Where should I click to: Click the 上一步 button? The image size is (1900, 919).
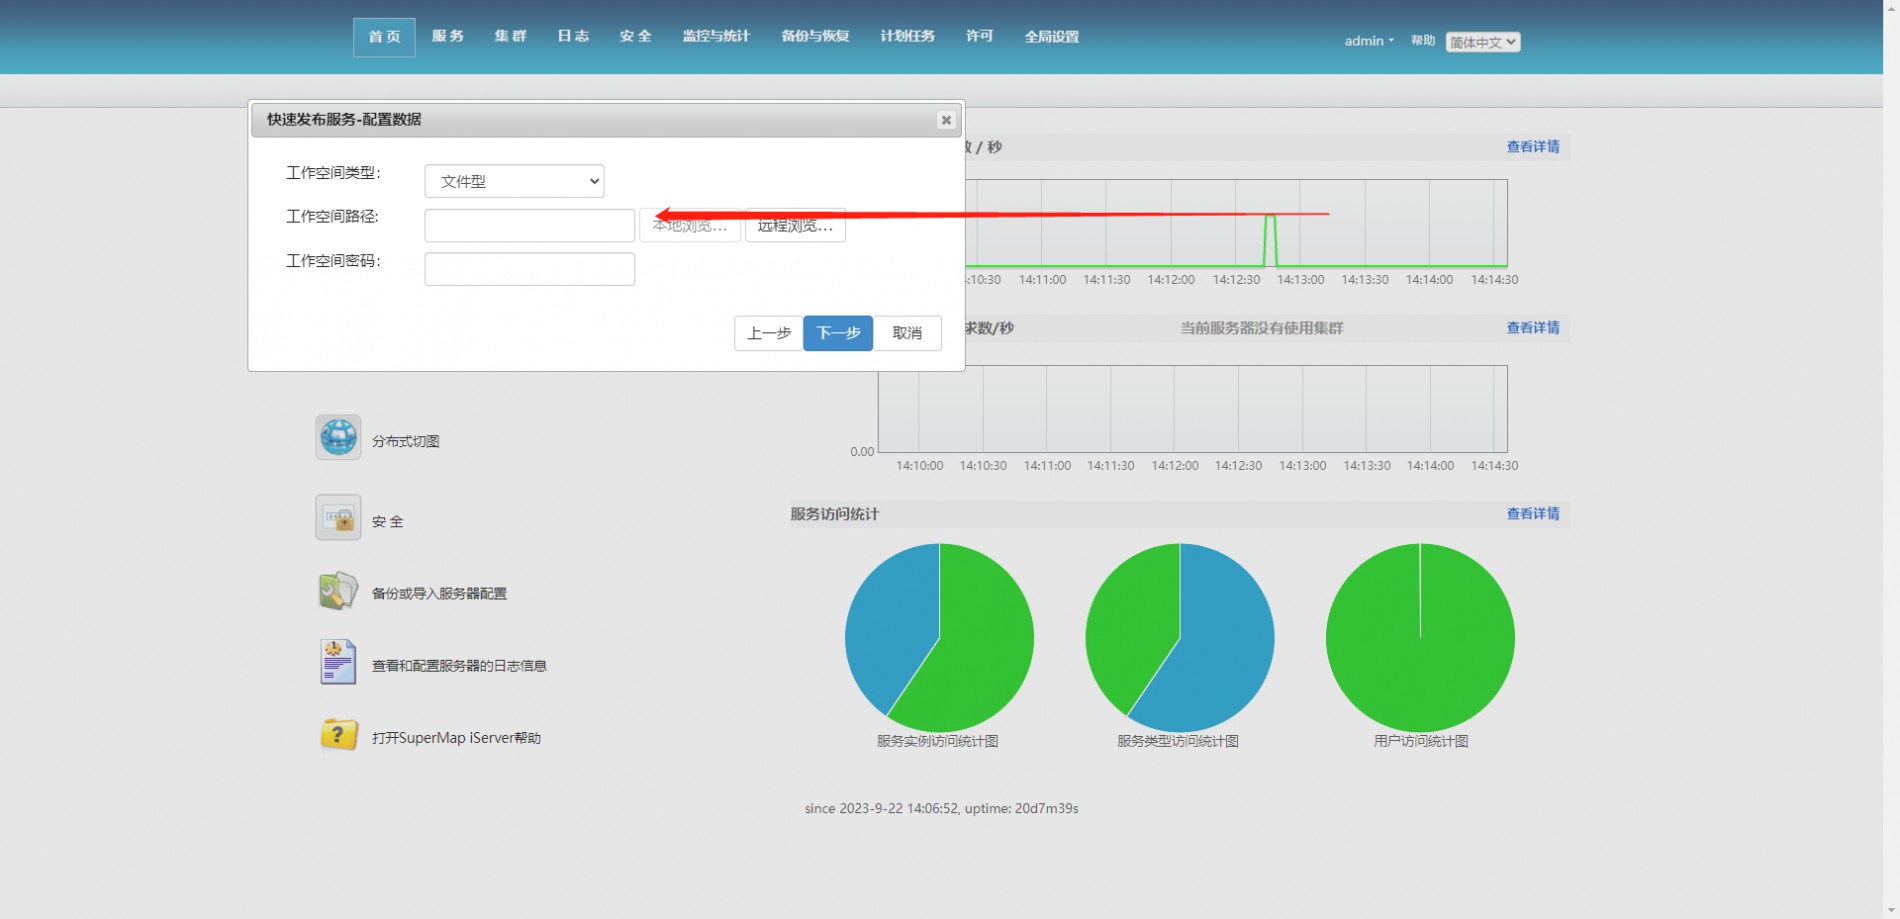click(769, 333)
